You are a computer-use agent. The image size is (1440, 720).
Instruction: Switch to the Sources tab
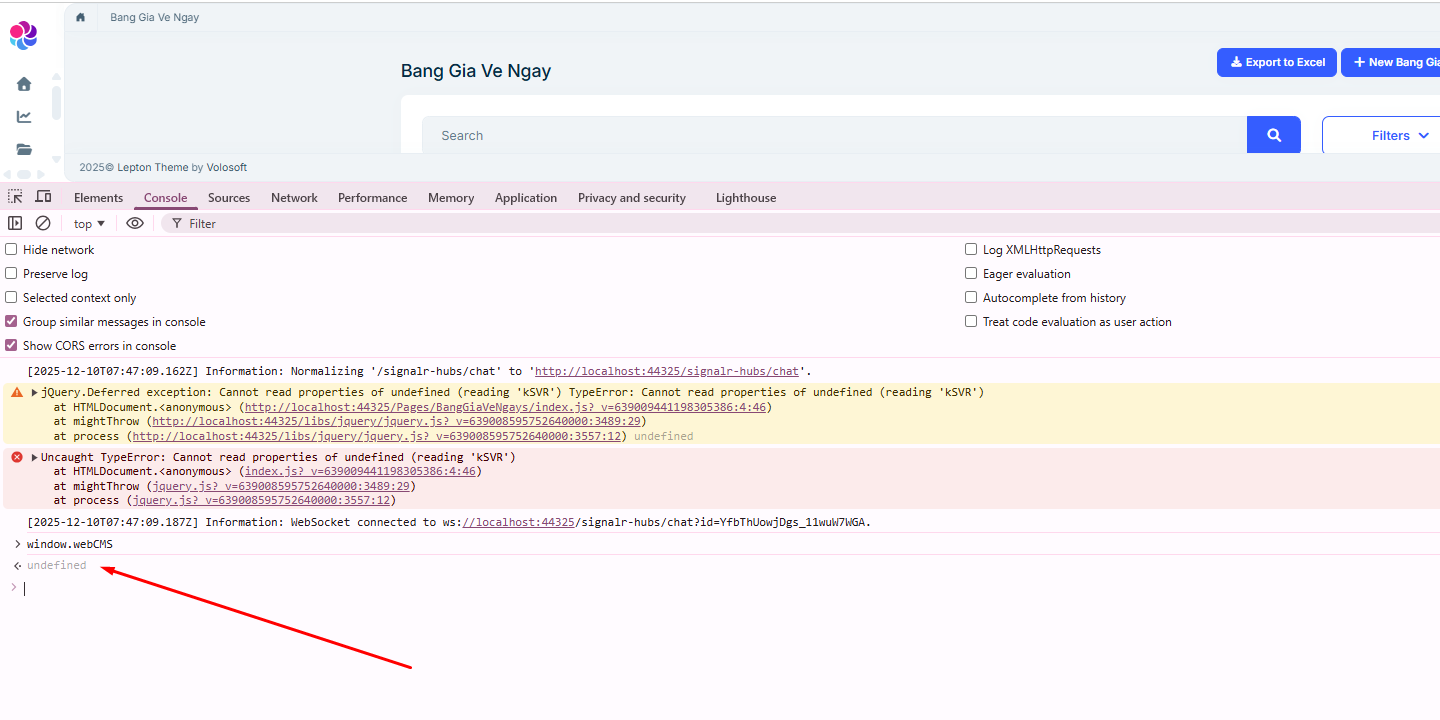[x=229, y=198]
